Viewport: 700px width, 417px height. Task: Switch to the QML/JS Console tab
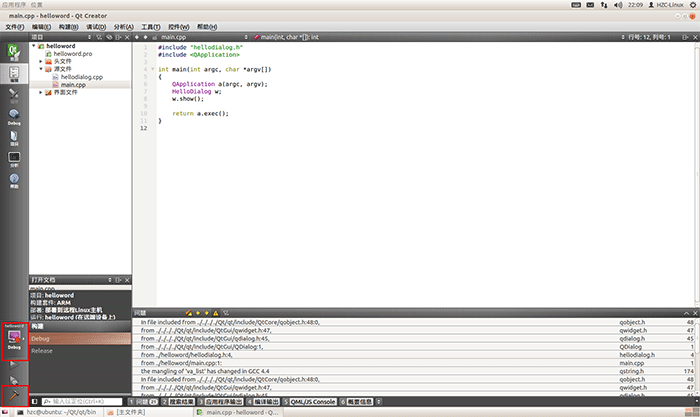tap(309, 401)
